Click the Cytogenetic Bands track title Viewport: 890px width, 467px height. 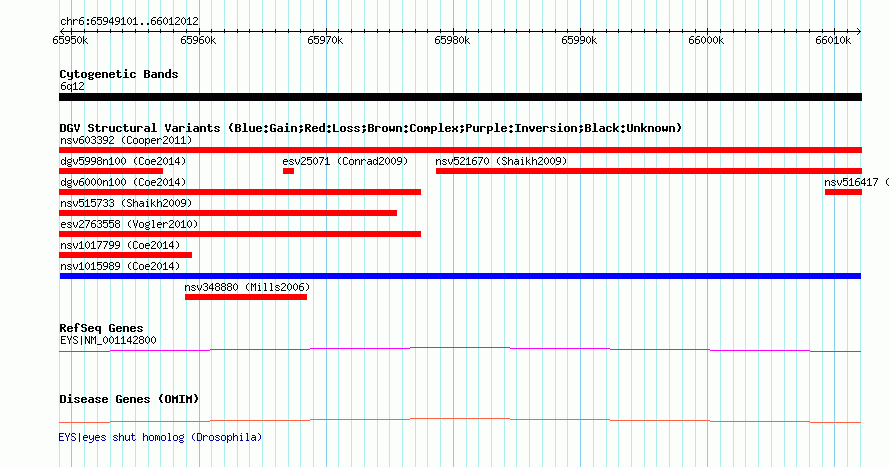(119, 74)
